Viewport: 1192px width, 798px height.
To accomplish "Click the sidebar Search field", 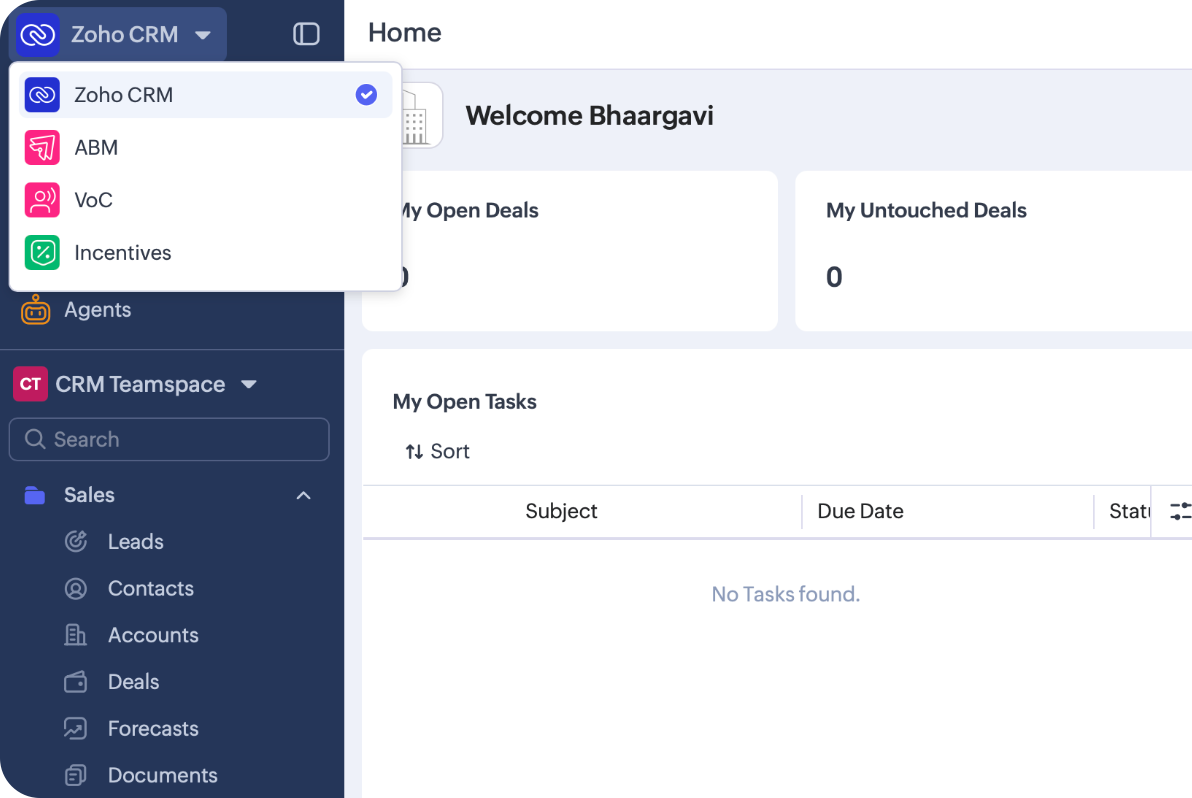I will pyautogui.click(x=169, y=439).
